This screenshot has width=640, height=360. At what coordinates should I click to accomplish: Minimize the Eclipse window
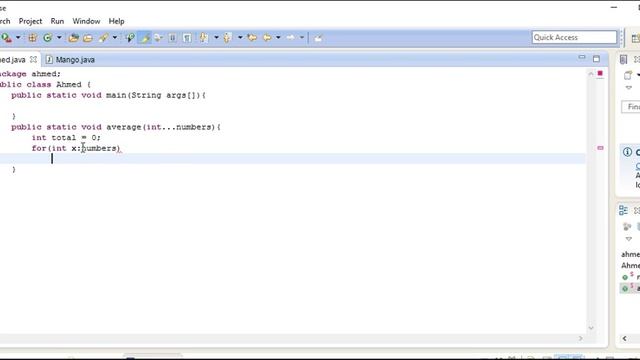tap(614, 7)
